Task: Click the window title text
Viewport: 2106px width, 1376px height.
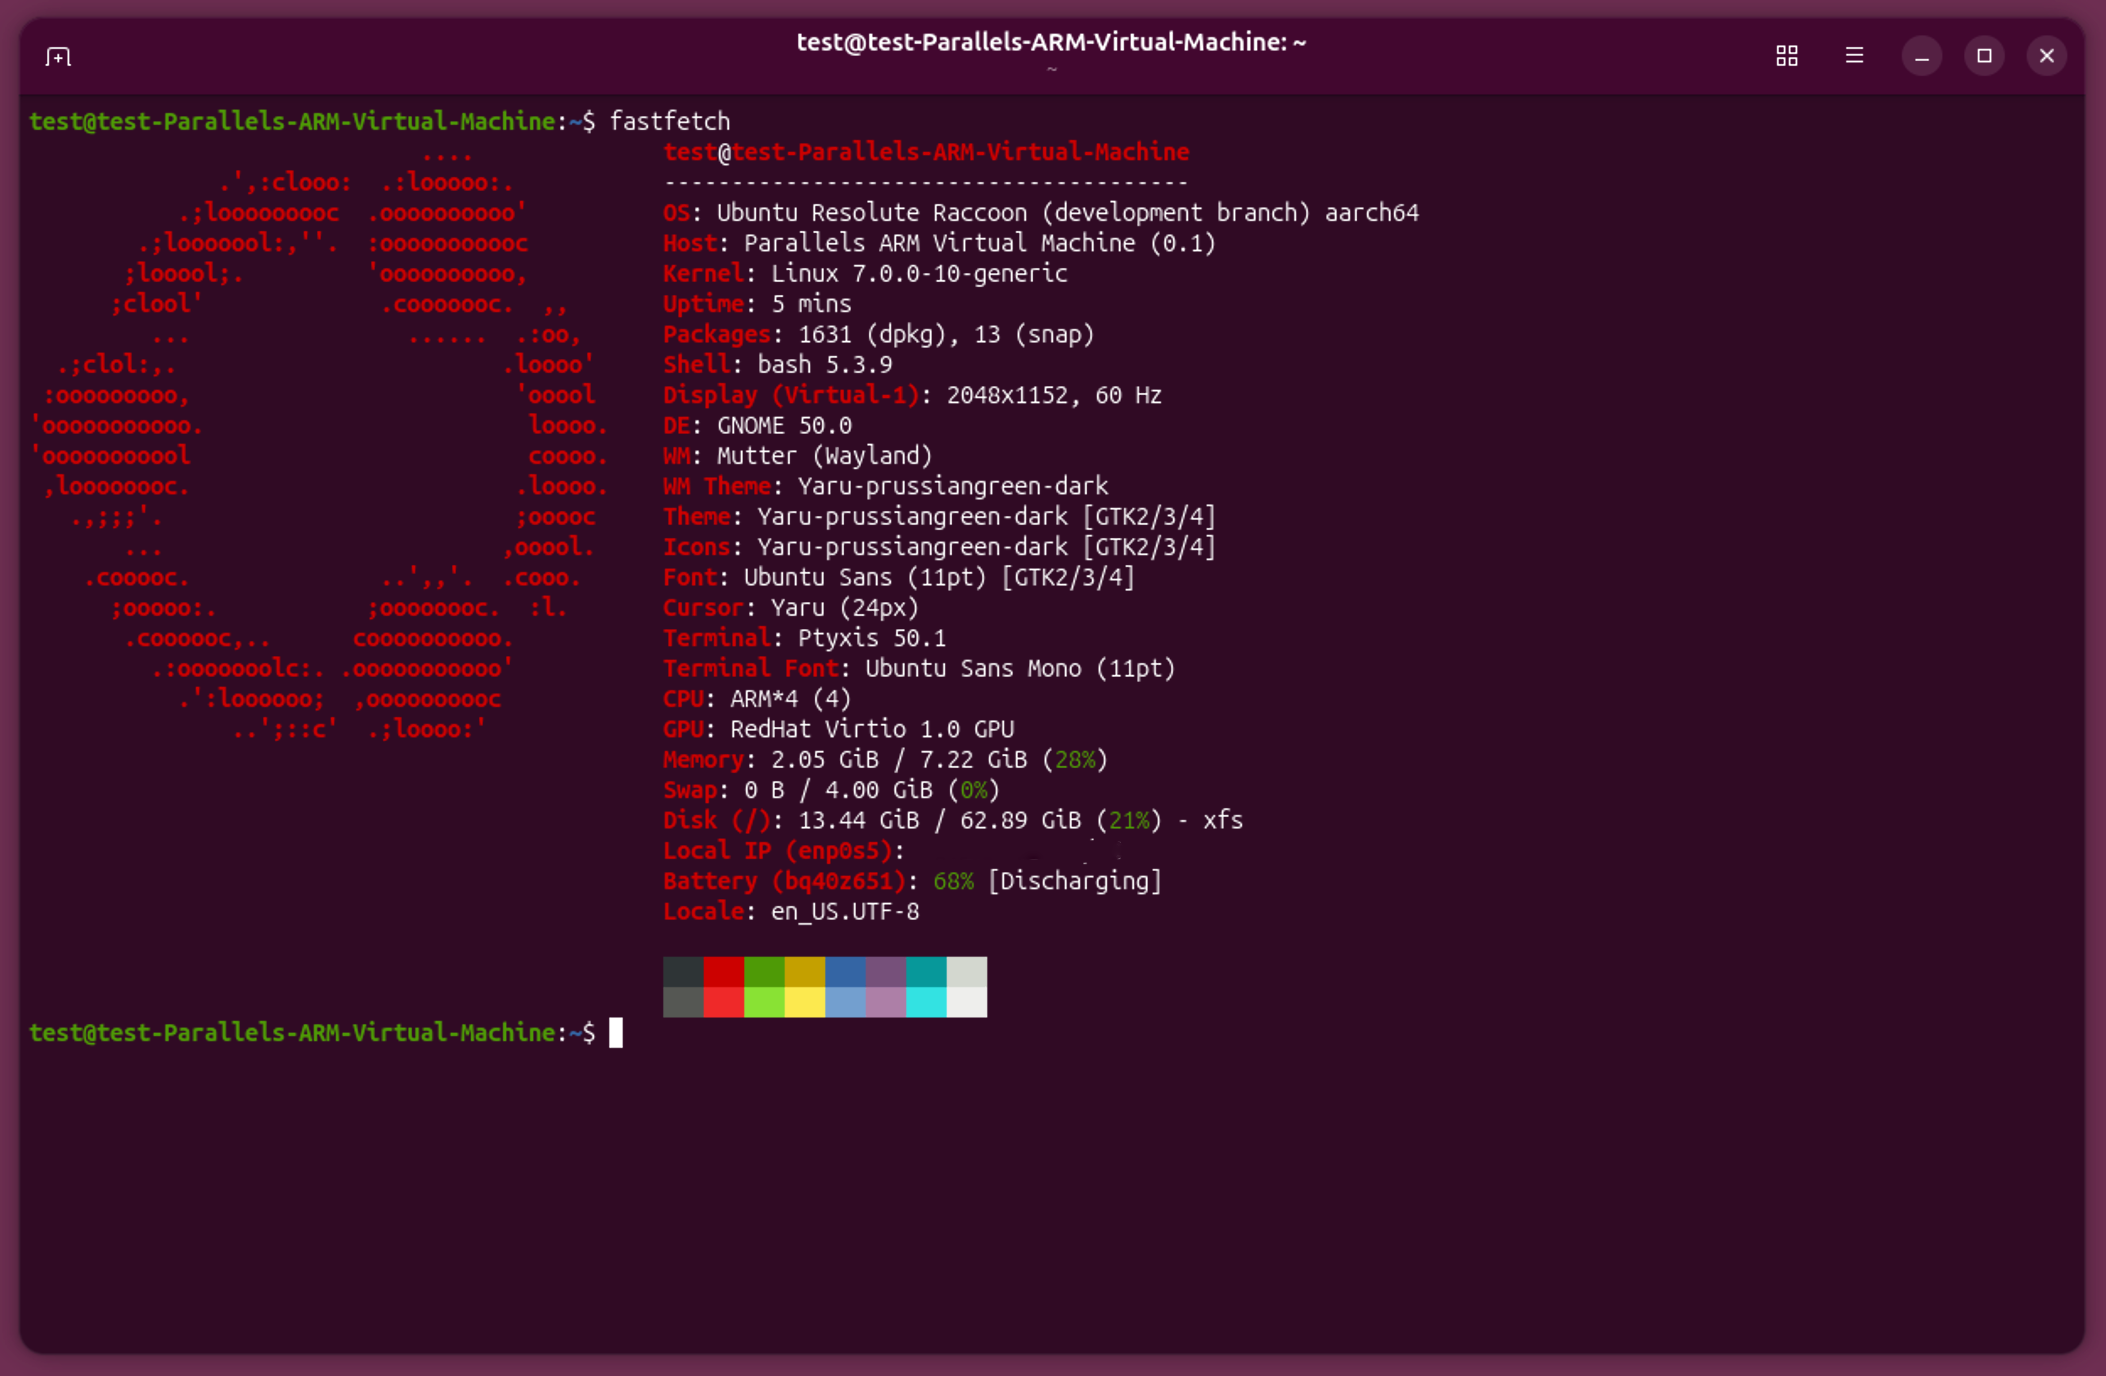Action: click(x=1051, y=42)
